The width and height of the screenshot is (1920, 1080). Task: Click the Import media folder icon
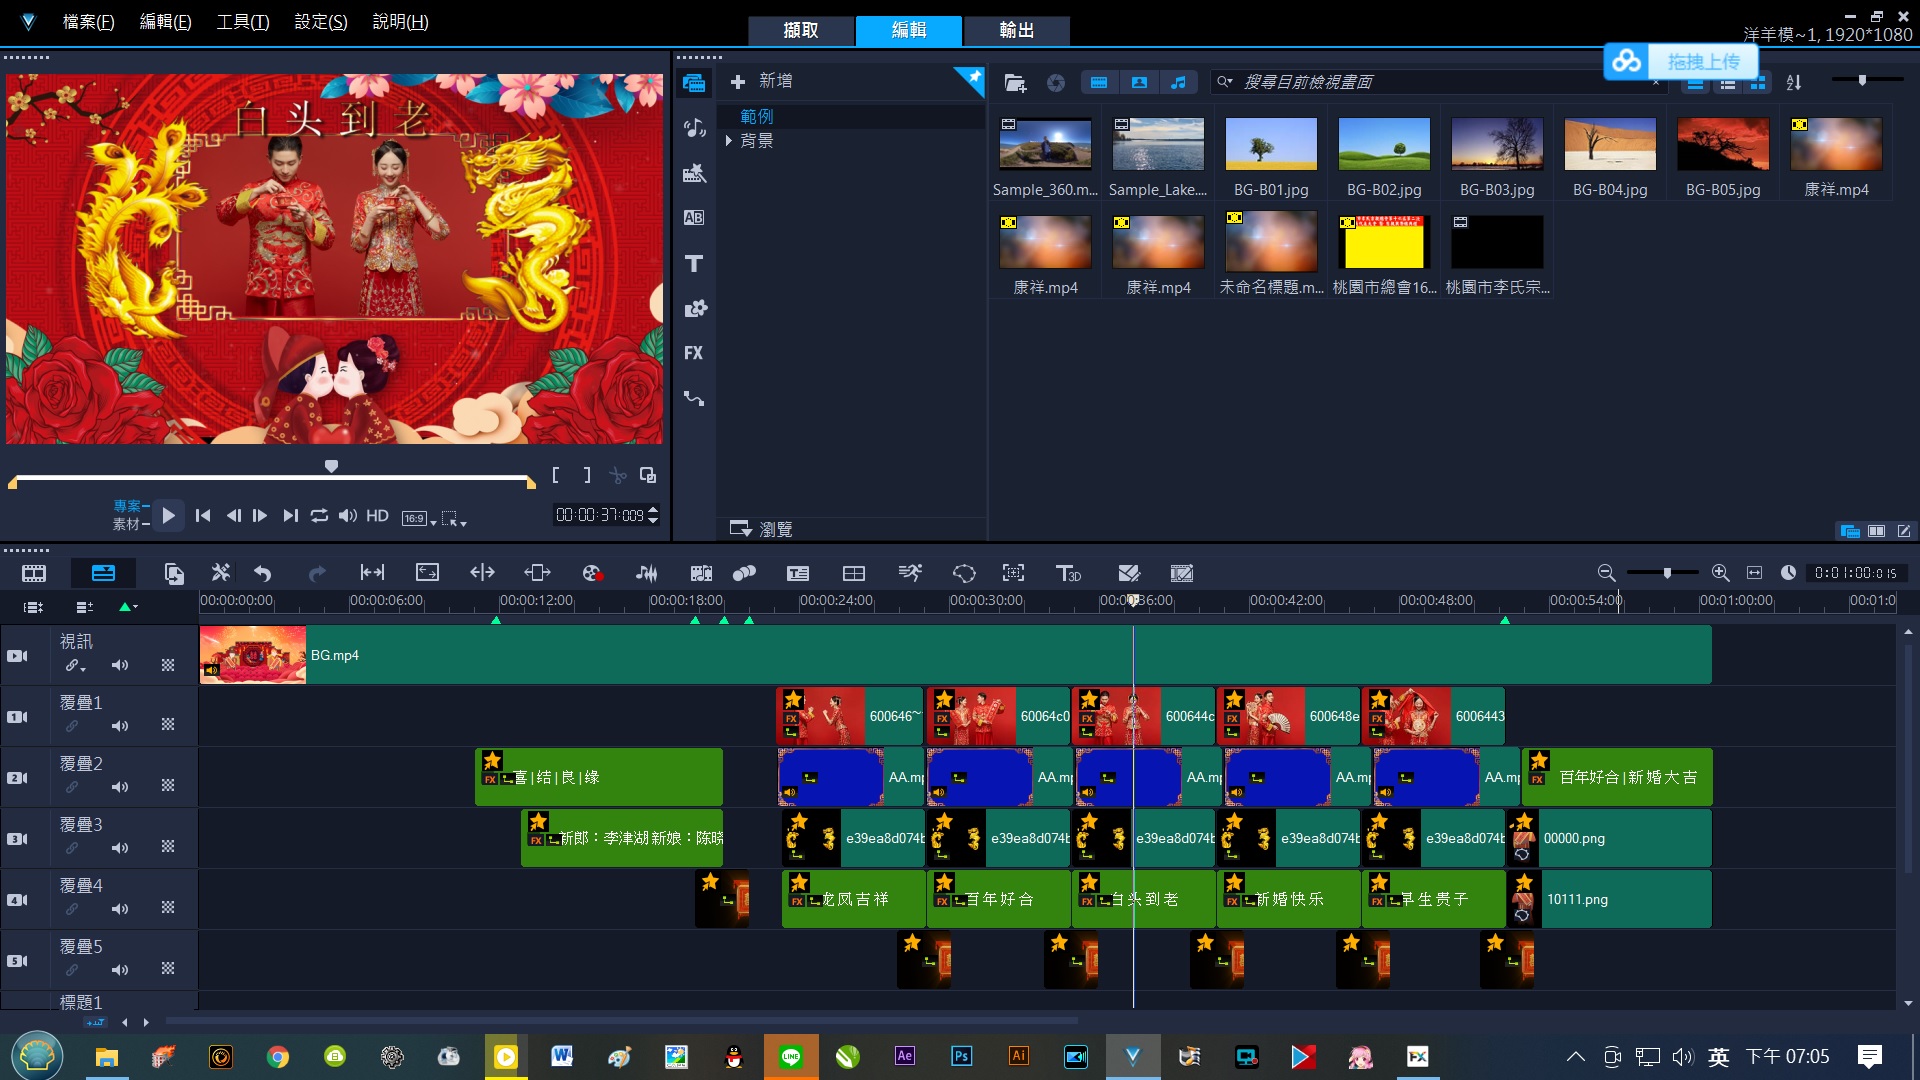1015,83
